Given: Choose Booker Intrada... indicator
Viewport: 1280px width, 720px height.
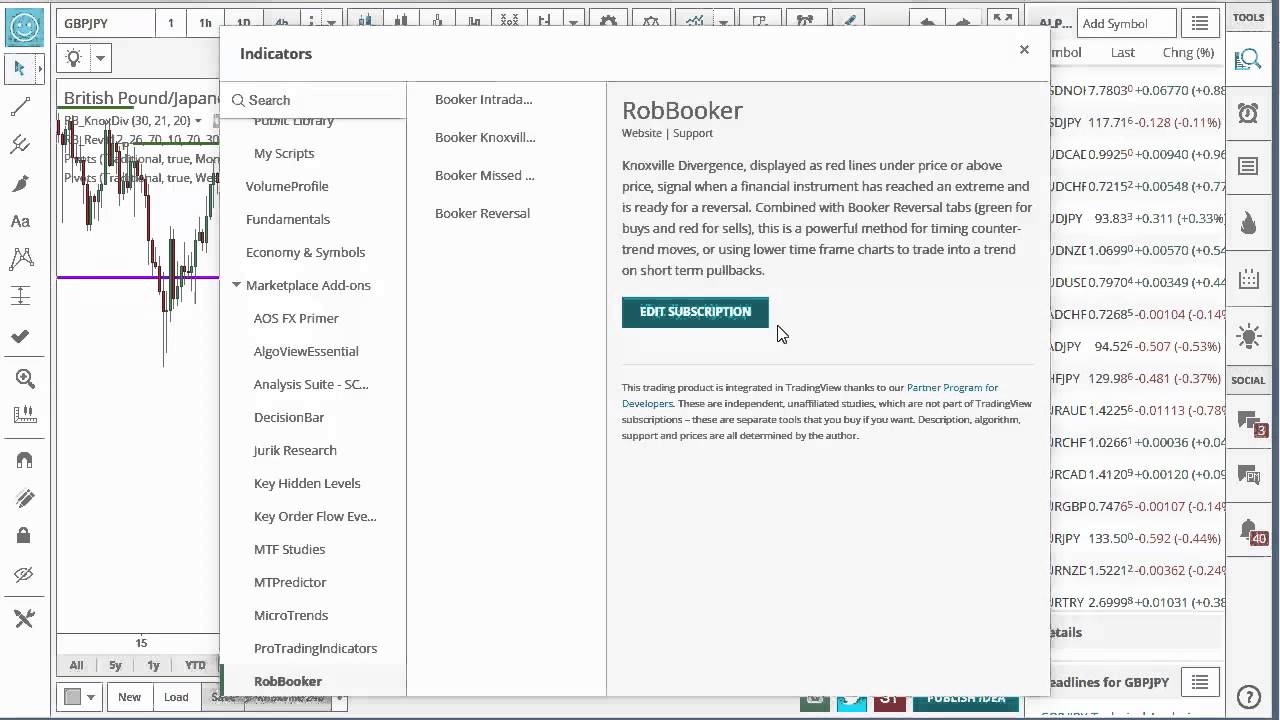Looking at the screenshot, I should tap(484, 99).
